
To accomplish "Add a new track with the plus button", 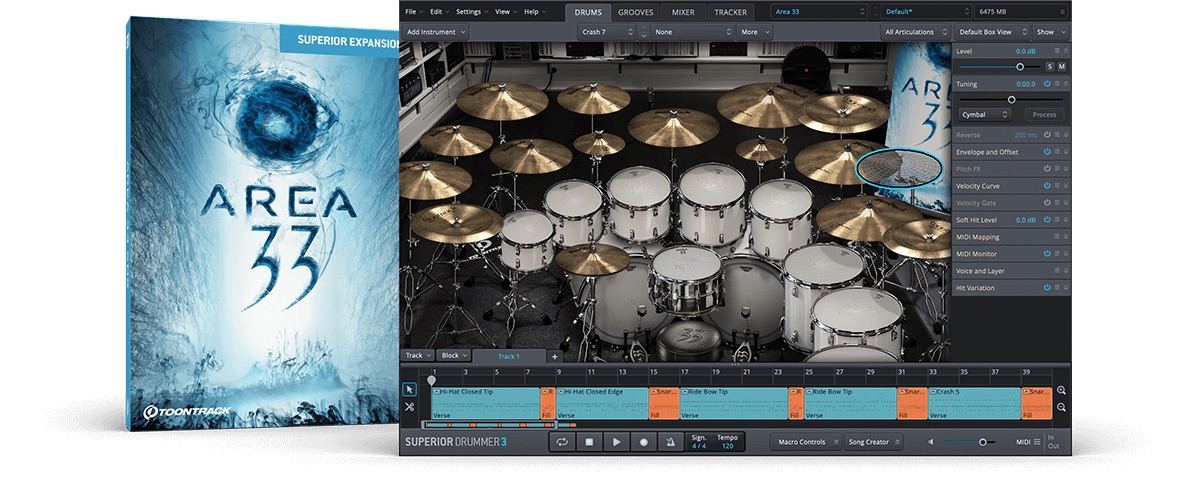I will point(555,356).
